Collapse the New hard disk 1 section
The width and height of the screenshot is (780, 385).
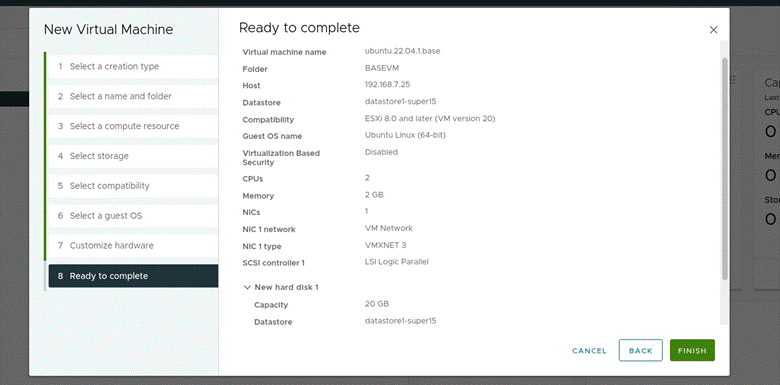coord(247,287)
